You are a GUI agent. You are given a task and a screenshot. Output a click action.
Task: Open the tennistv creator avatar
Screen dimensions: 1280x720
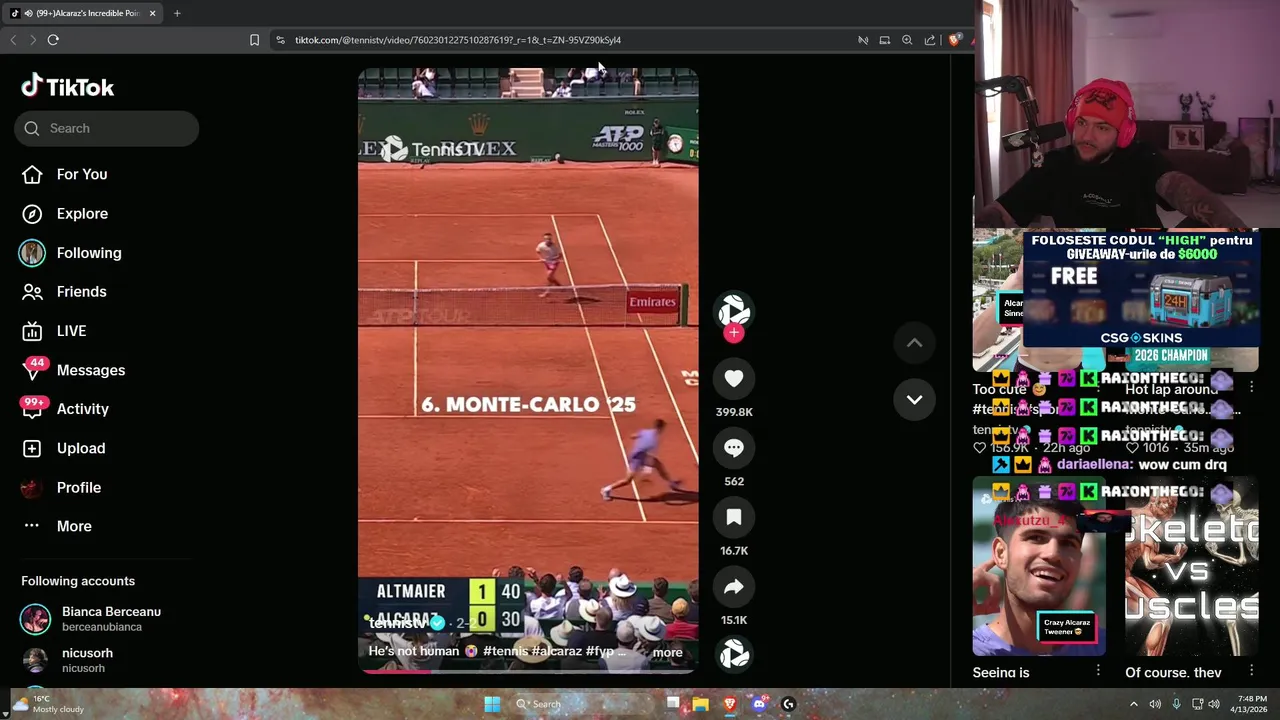[x=734, y=311]
